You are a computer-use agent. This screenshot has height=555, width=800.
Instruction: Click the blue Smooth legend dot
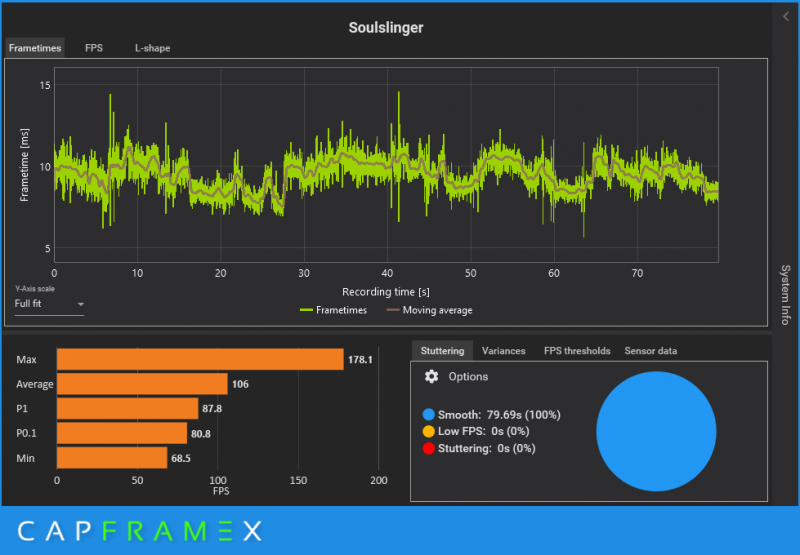pos(429,415)
